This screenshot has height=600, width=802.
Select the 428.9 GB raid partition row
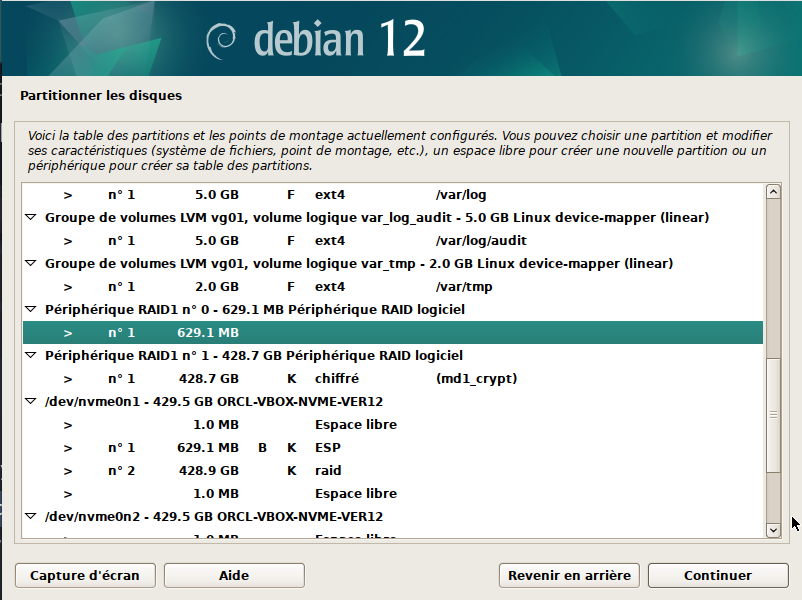coord(393,471)
